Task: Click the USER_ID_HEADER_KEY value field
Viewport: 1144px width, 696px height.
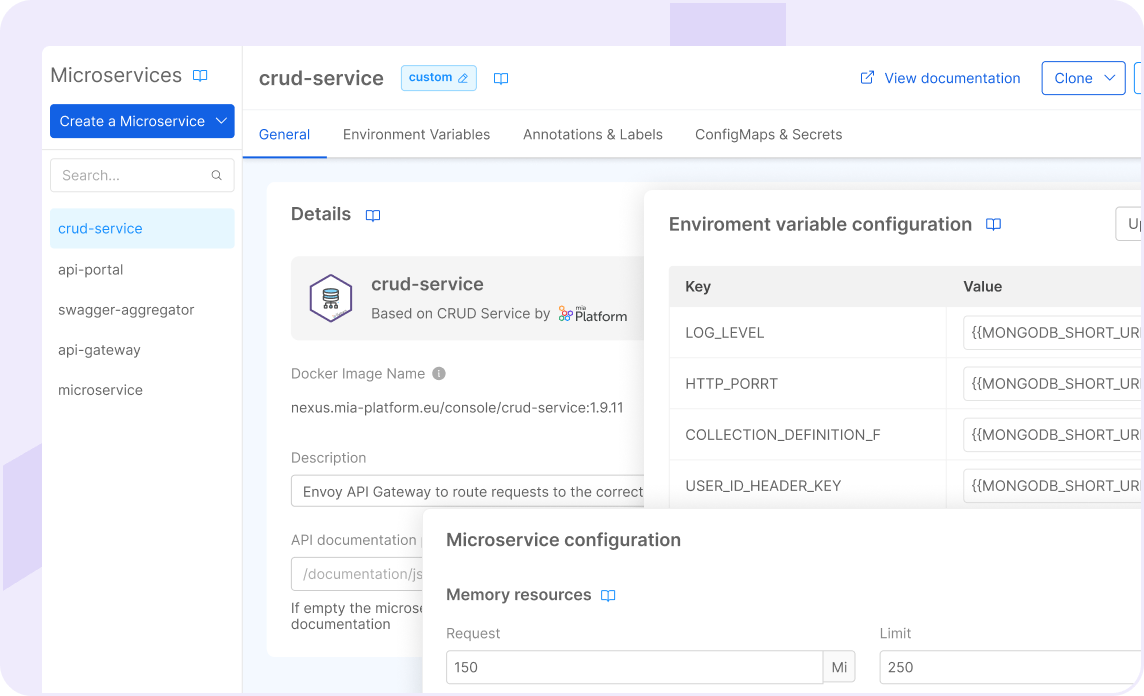Action: pyautogui.click(x=1052, y=486)
